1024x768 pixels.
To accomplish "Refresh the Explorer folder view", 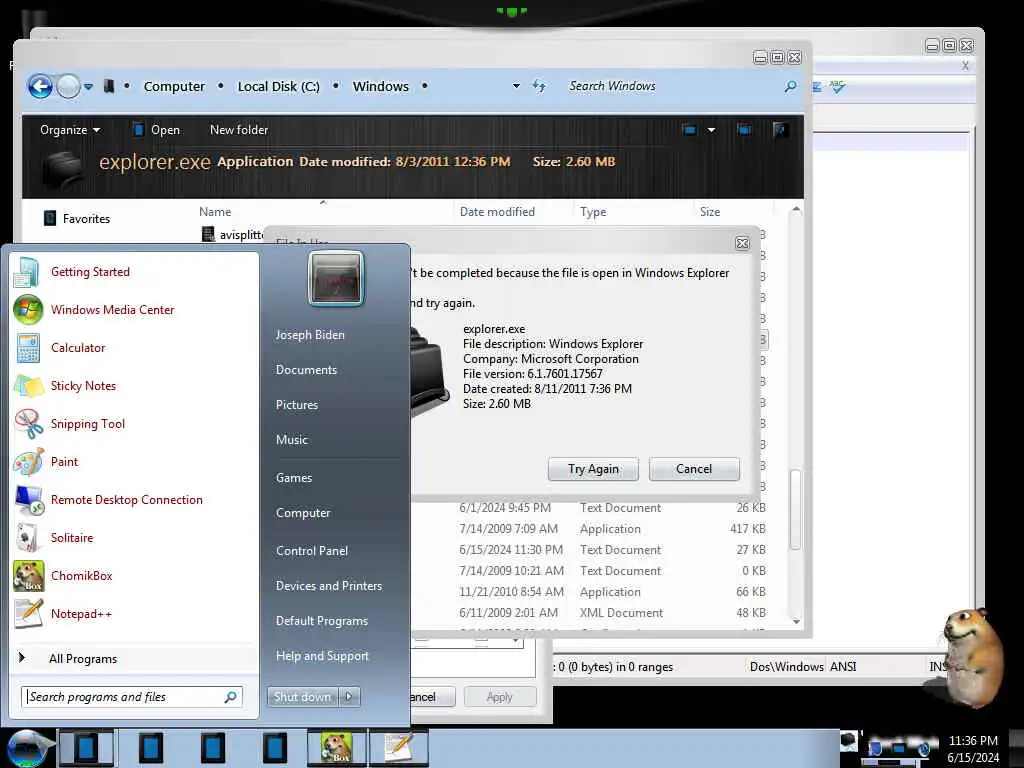I will (x=539, y=86).
